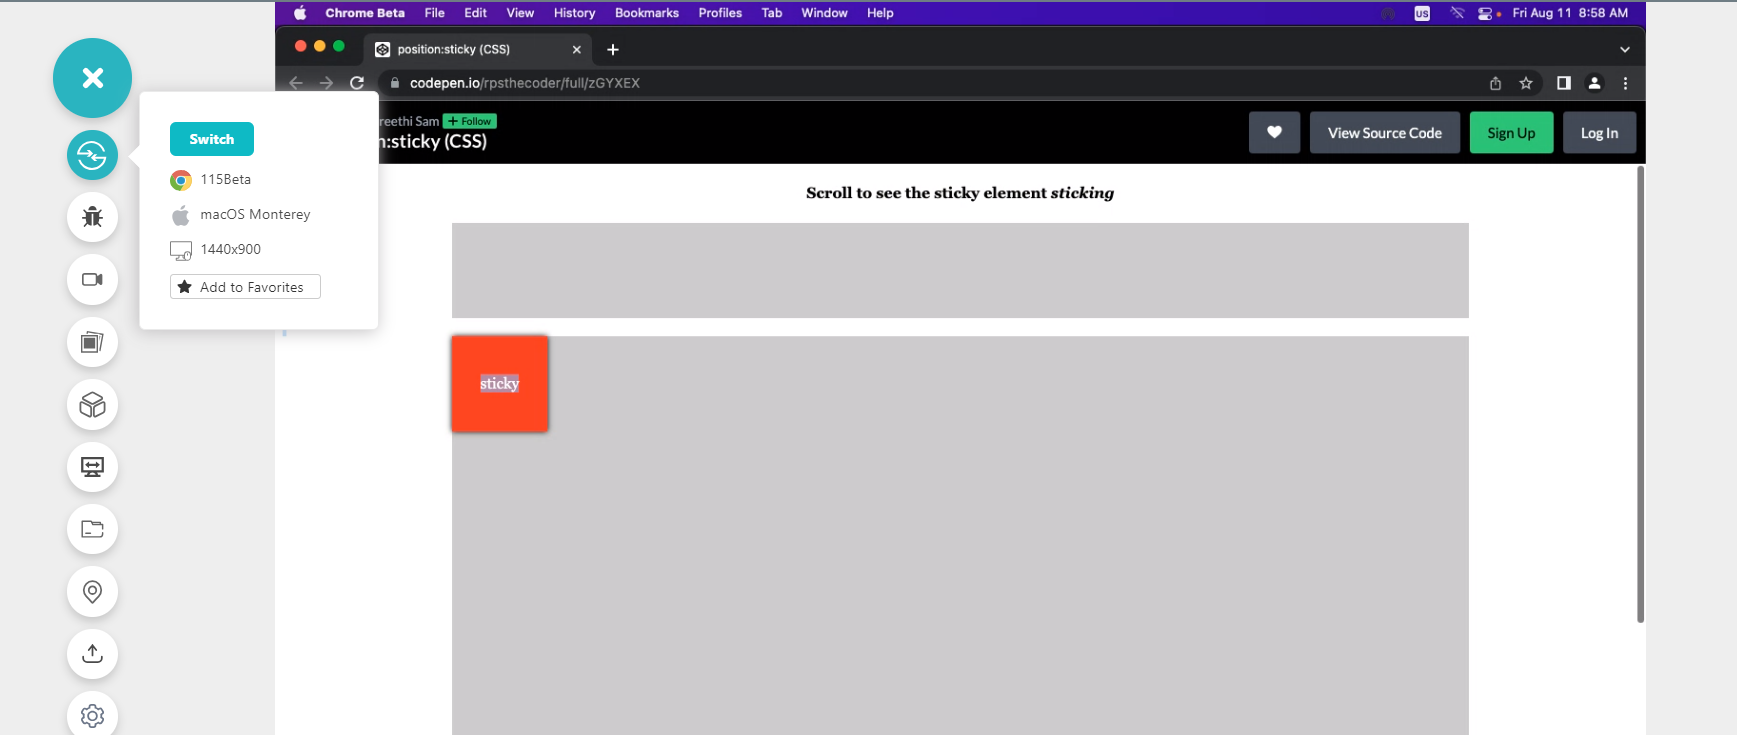Start video recording from the sidebar
The height and width of the screenshot is (735, 1737).
[92, 280]
